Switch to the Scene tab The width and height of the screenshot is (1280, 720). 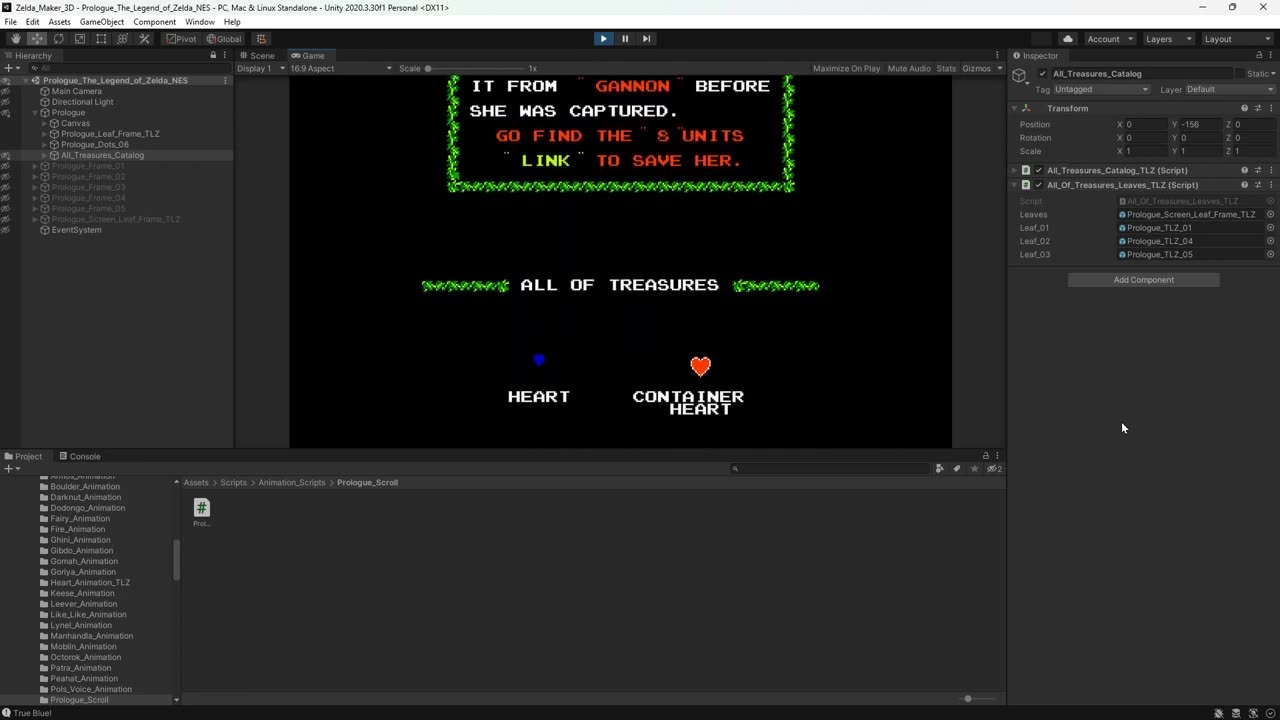pos(259,56)
